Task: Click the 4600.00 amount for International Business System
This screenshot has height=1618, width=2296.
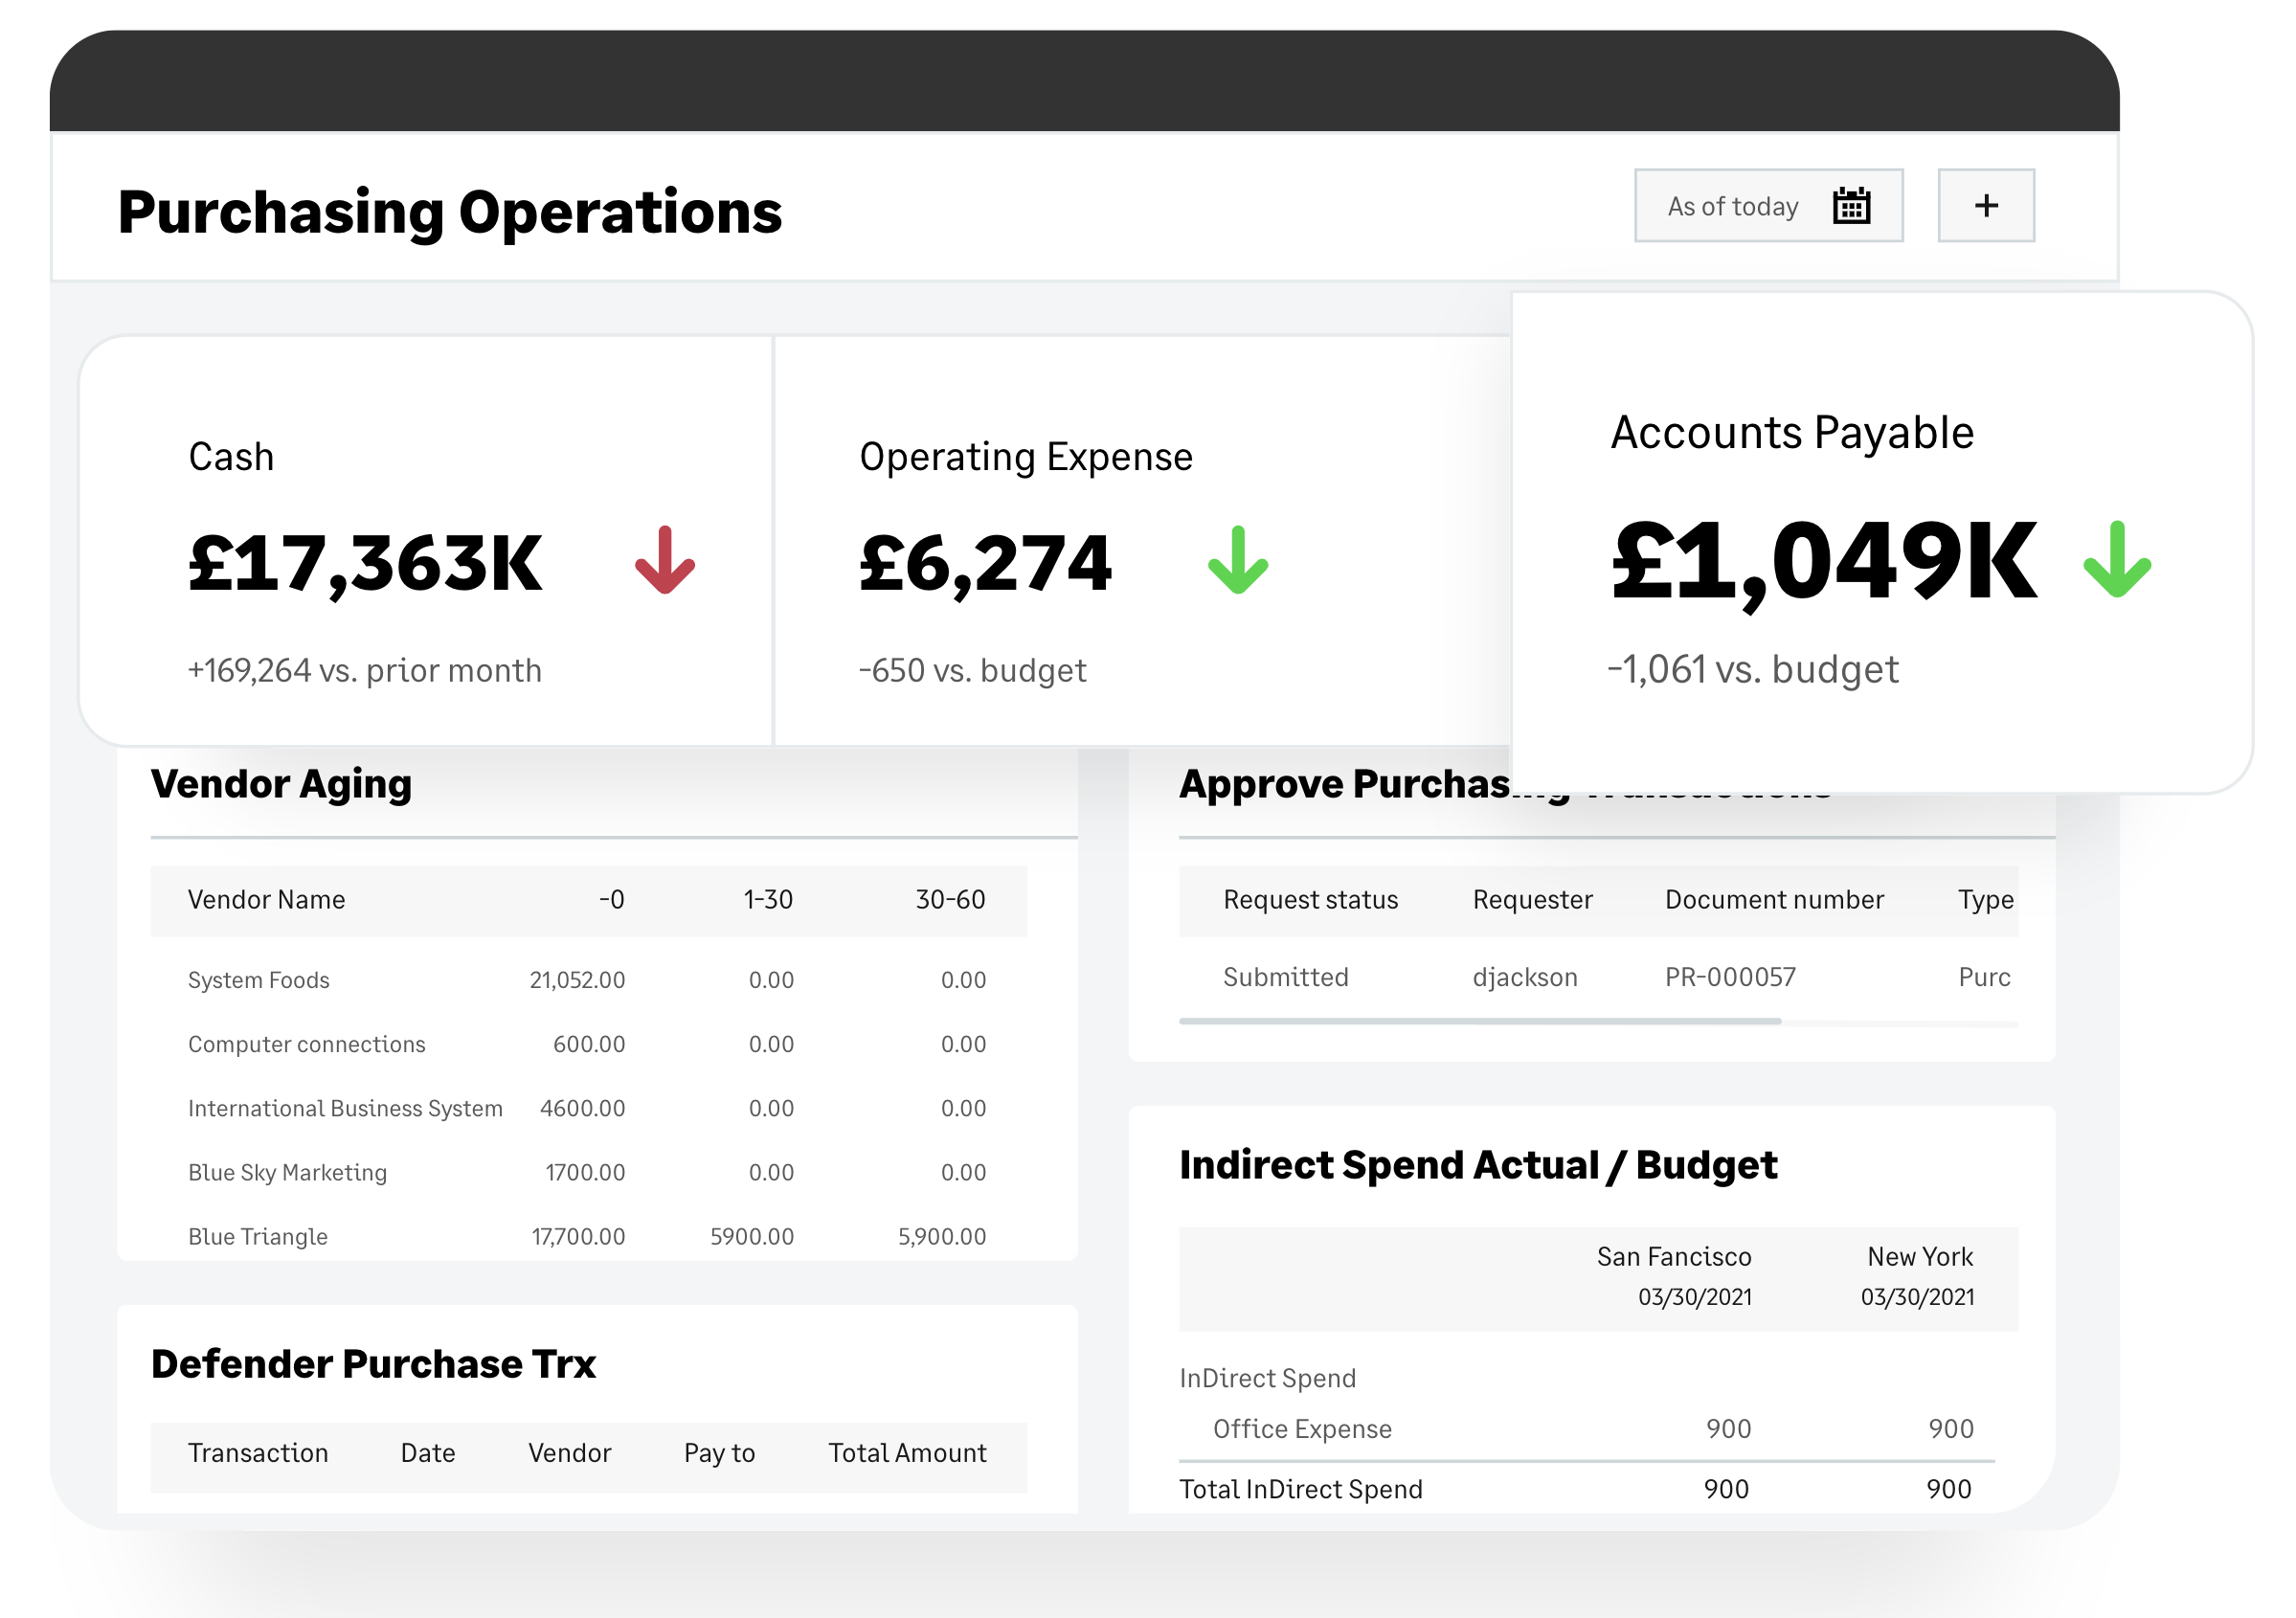Action: (x=582, y=1108)
